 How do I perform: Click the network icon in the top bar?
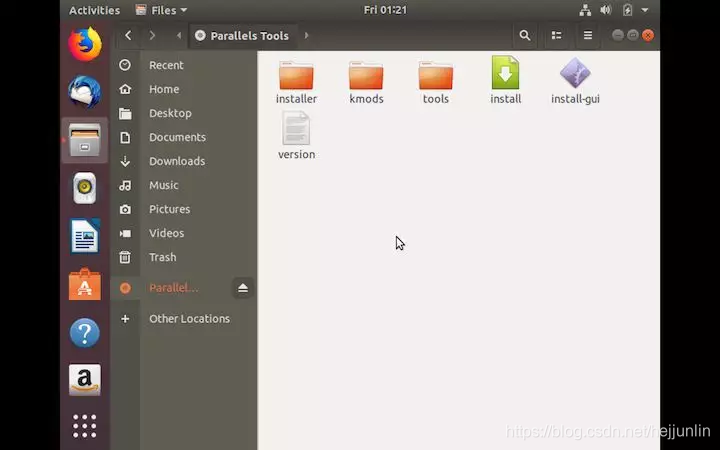585,10
